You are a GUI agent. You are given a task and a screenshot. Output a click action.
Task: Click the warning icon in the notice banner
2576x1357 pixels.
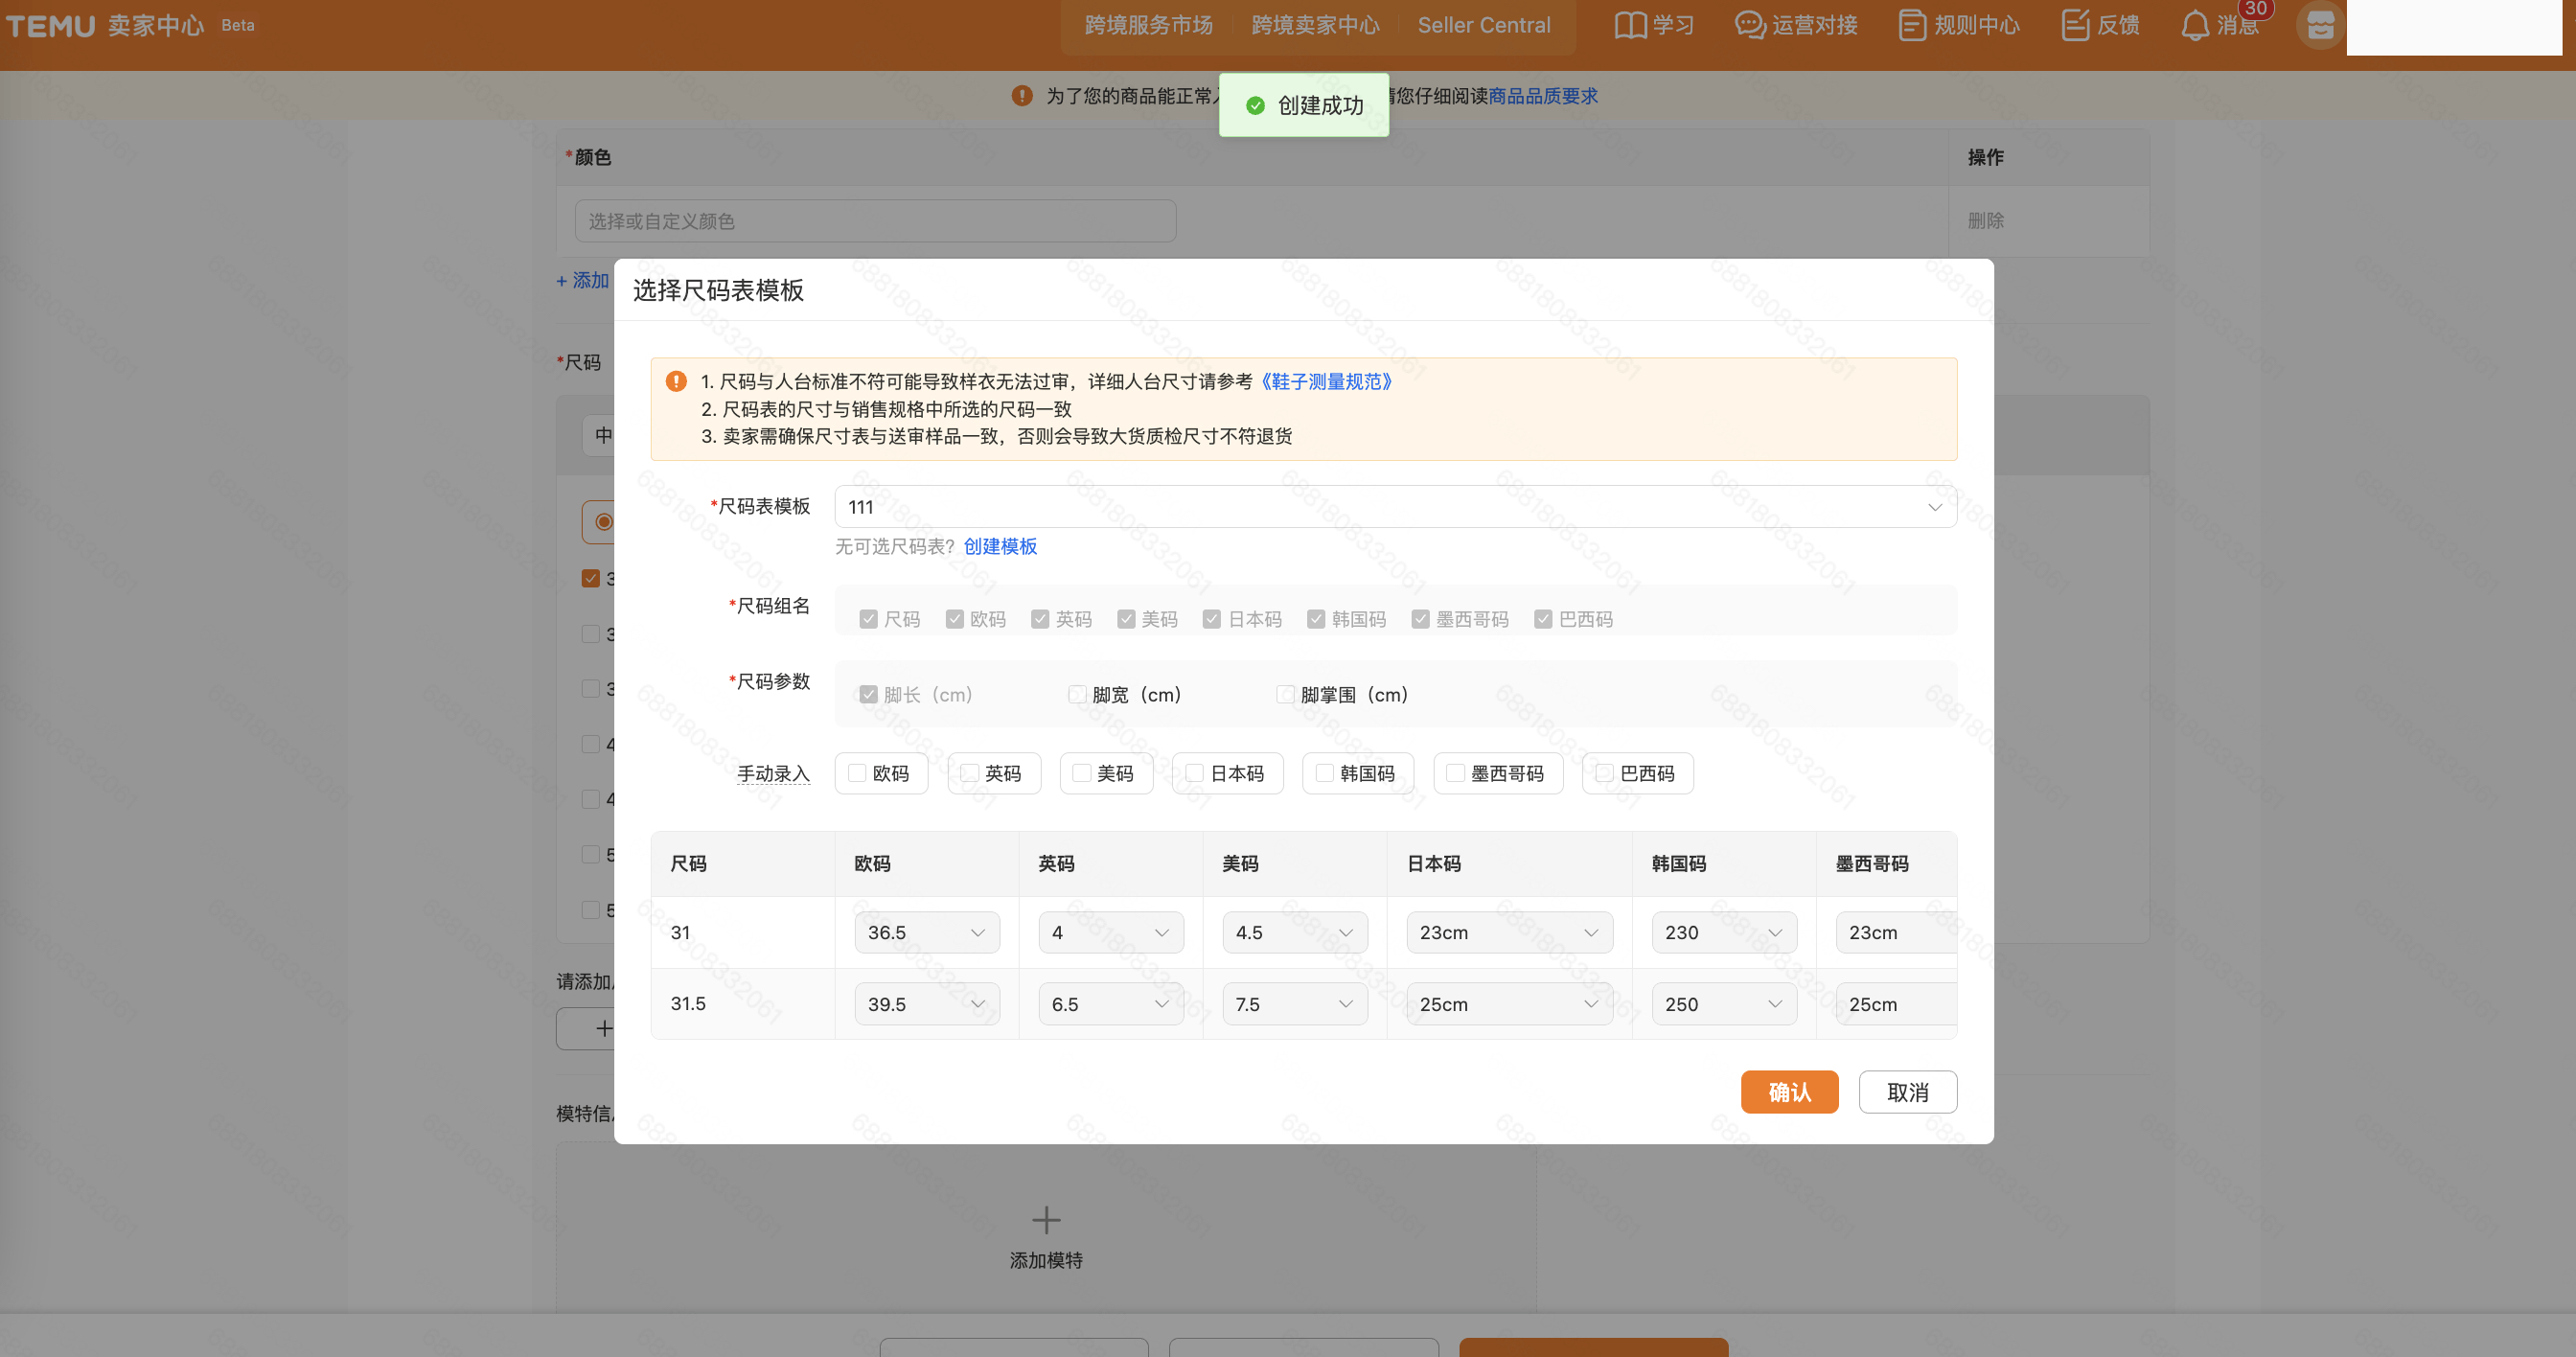coord(676,380)
